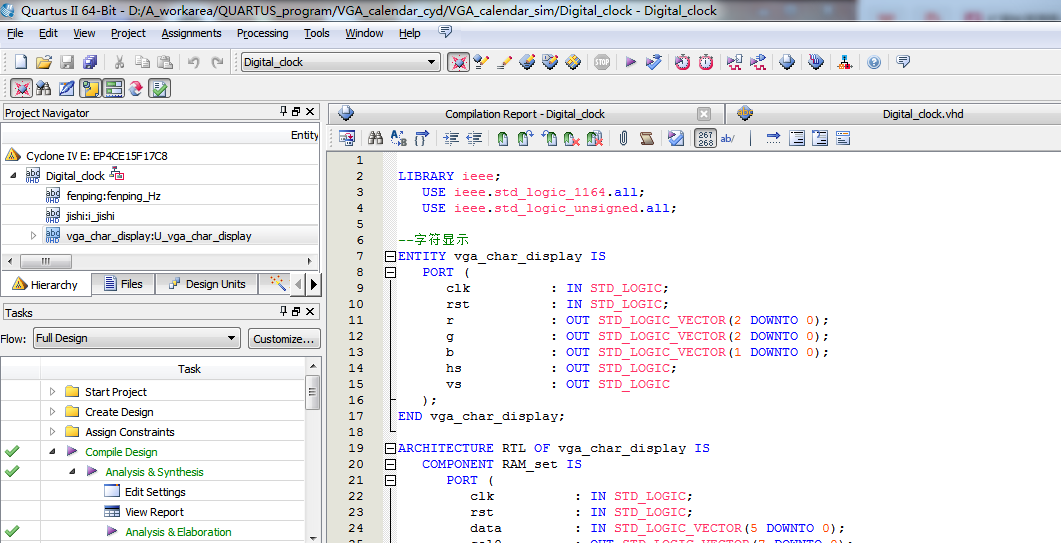
Task: Click the Find binoculars icon in editor toolbar
Action: [376, 138]
